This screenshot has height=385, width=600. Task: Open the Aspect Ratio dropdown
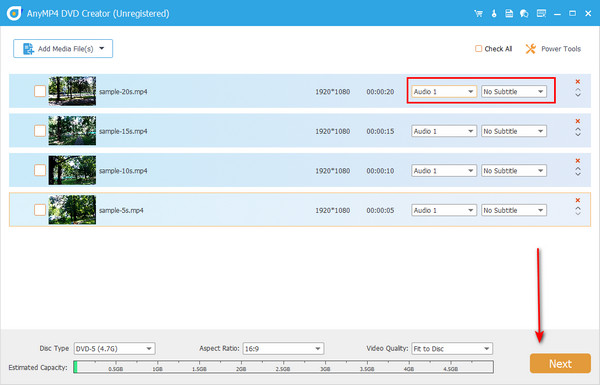click(283, 349)
